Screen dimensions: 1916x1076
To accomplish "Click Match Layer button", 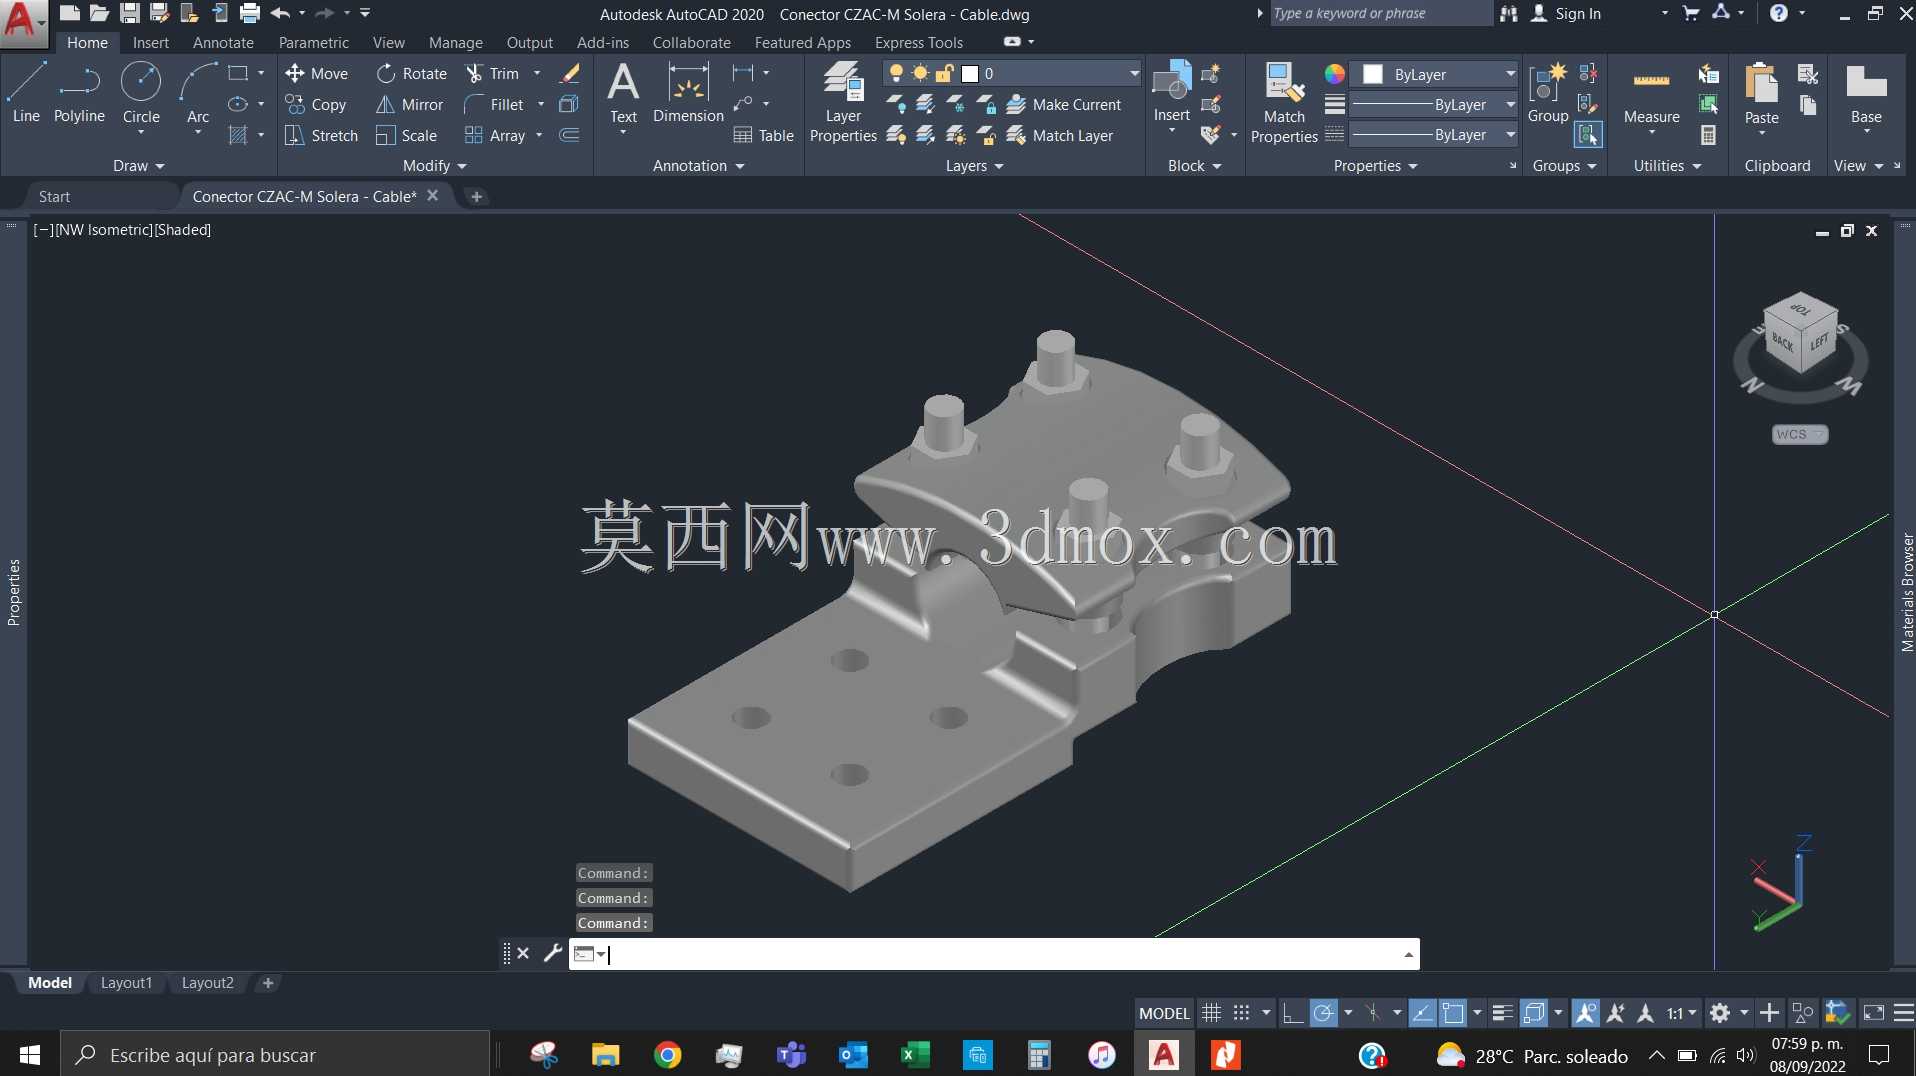I will (1060, 135).
